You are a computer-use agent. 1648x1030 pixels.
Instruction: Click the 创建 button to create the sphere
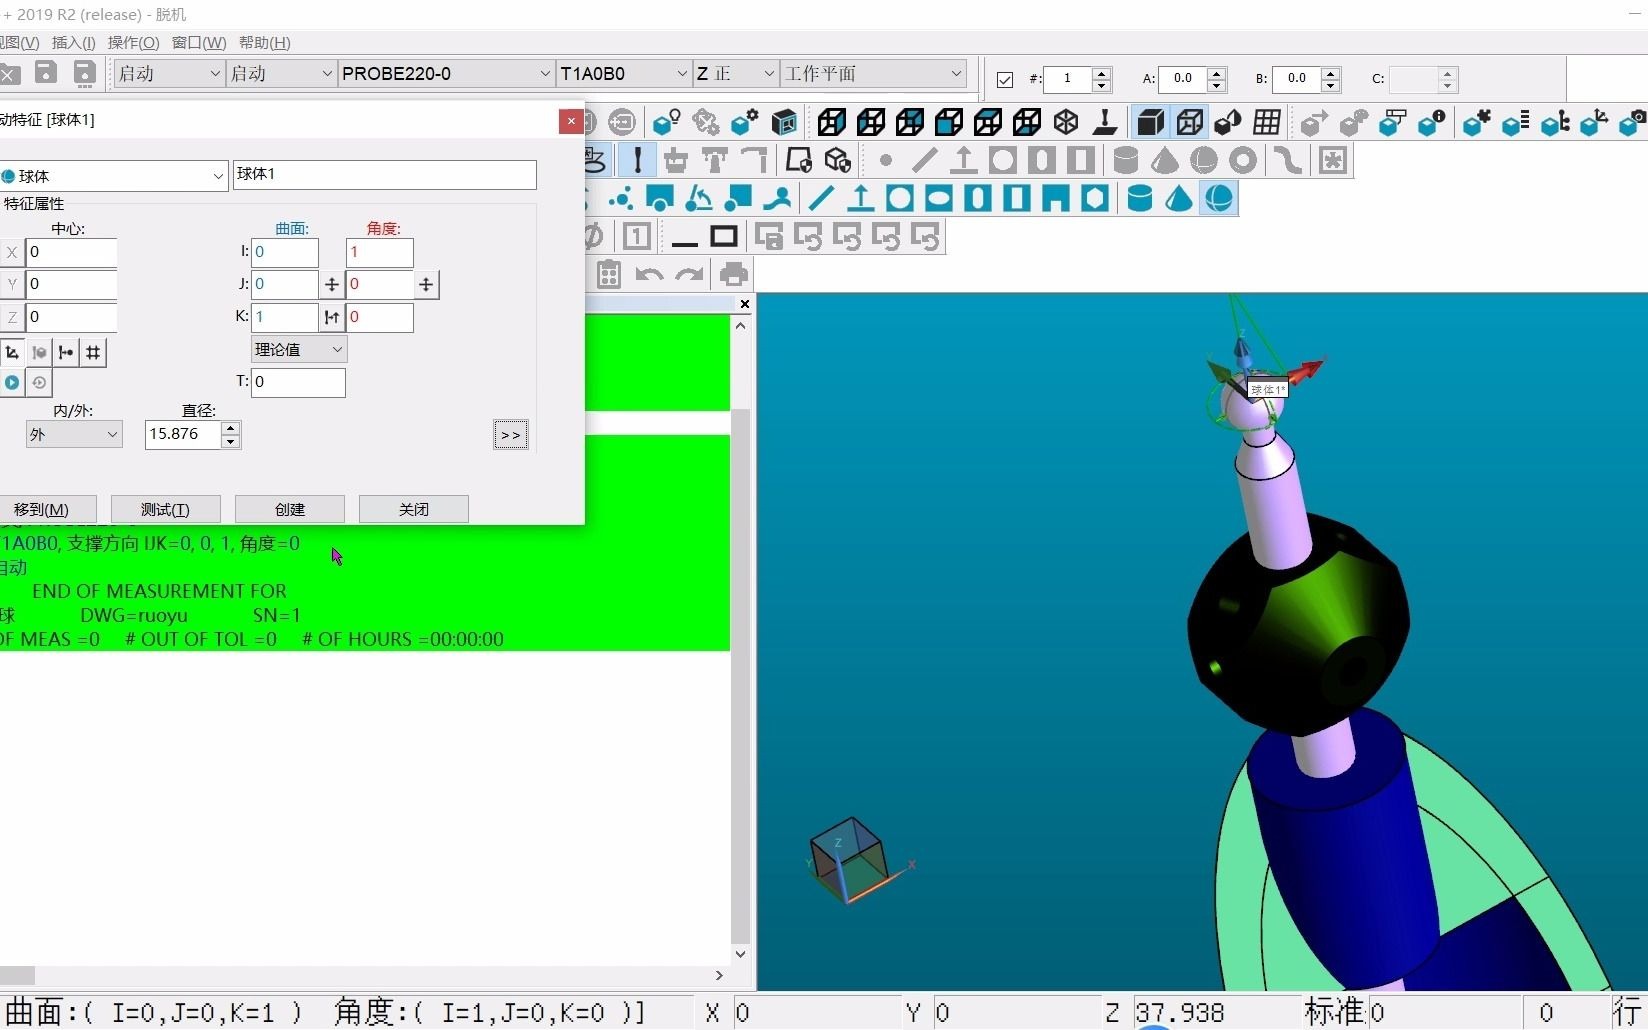click(x=288, y=509)
